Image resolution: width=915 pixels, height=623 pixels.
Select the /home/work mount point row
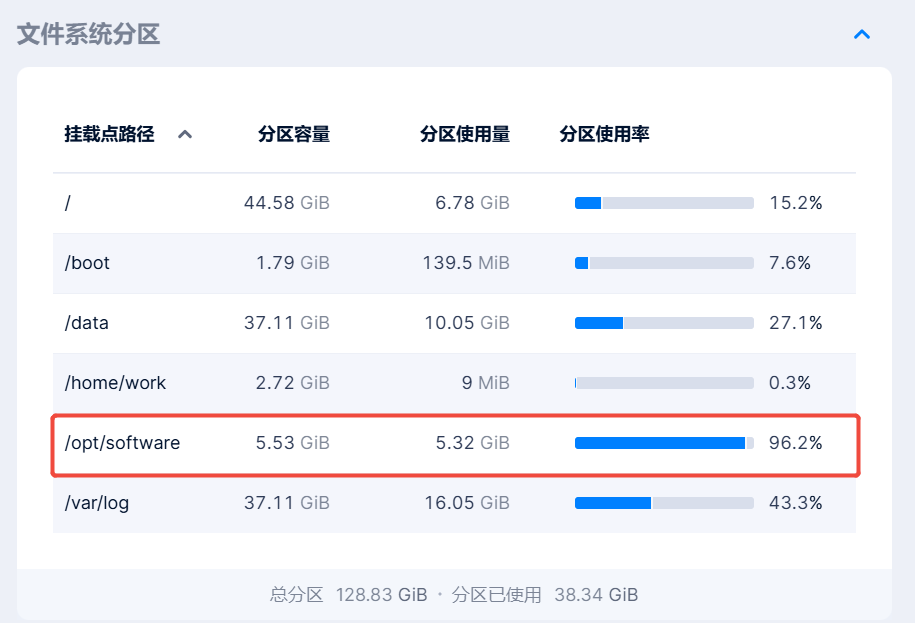(x=116, y=383)
